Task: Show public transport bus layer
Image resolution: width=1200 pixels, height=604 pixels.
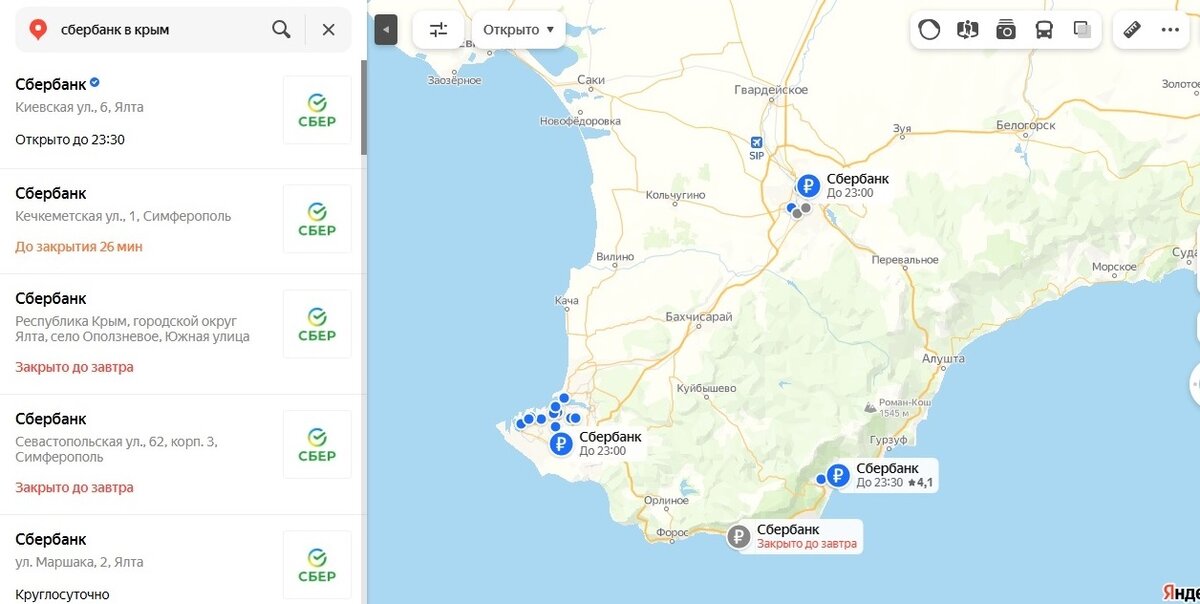Action: click(x=1043, y=29)
